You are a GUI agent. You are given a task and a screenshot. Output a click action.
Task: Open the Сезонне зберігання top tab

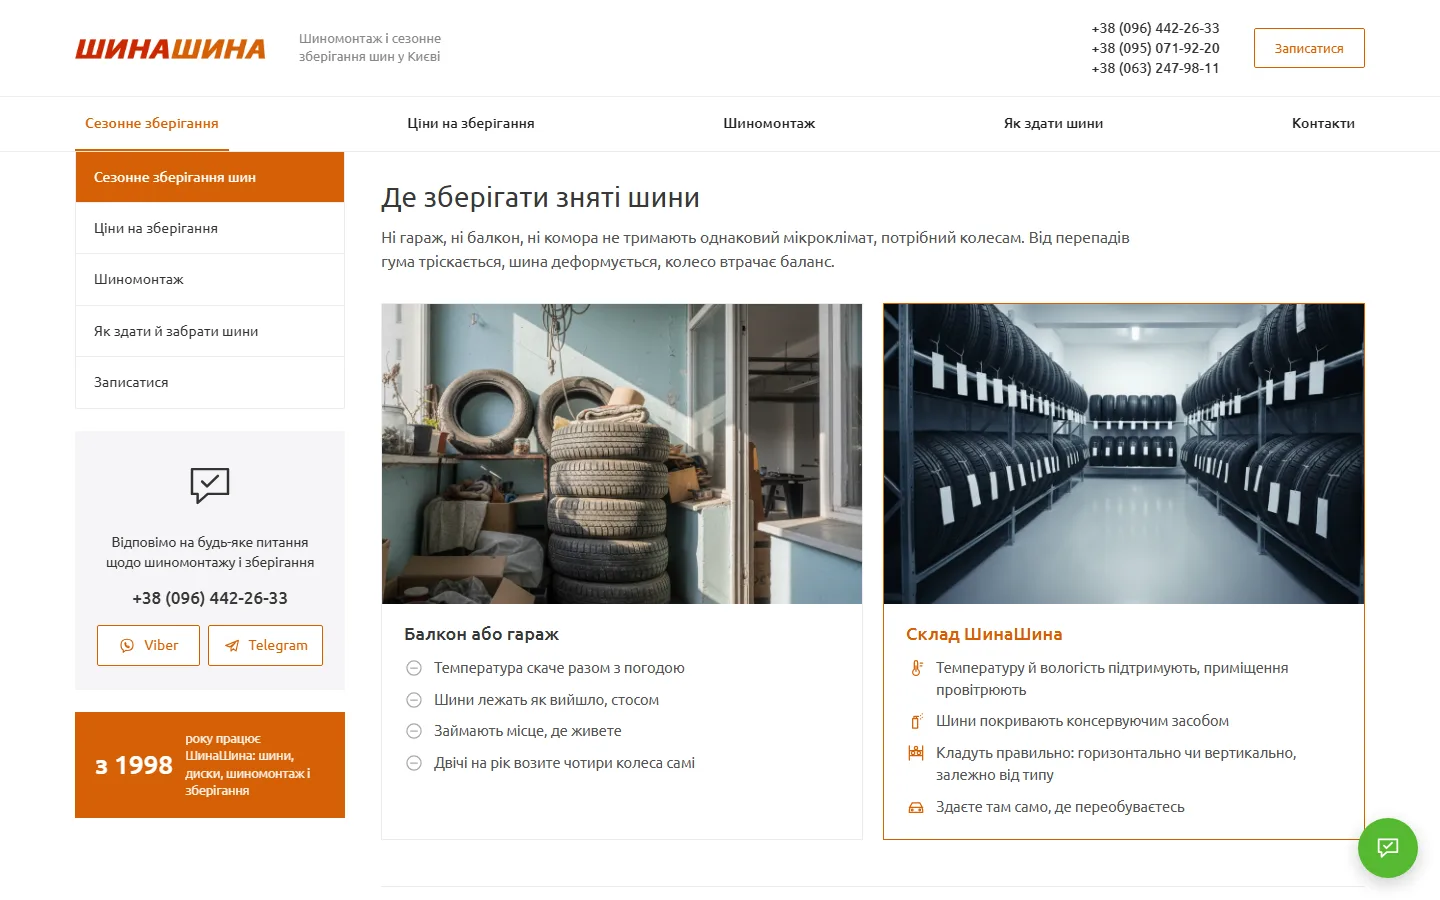point(152,124)
